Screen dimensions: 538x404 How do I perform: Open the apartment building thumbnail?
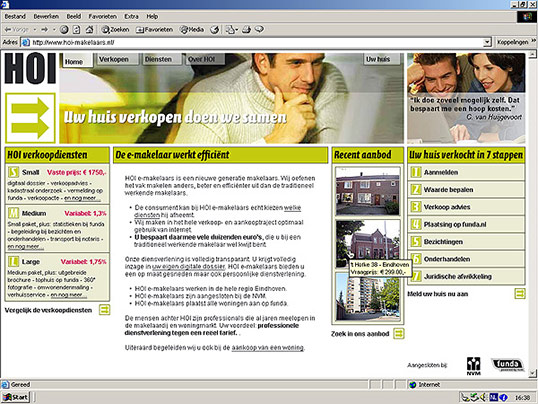(367, 297)
